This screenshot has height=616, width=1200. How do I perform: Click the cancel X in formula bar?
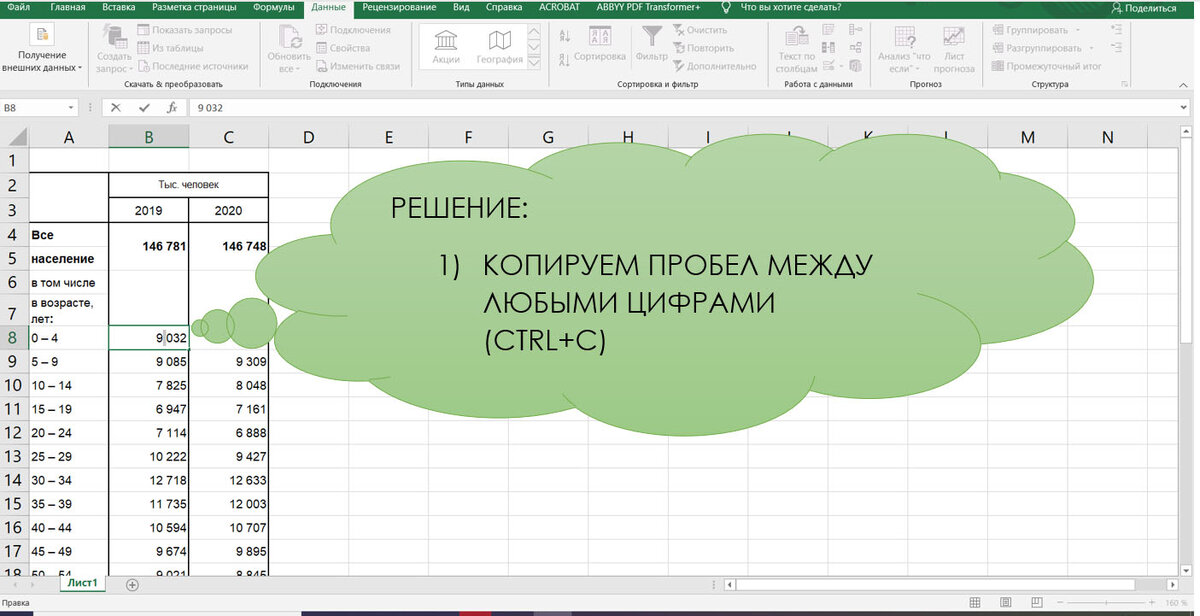click(116, 107)
